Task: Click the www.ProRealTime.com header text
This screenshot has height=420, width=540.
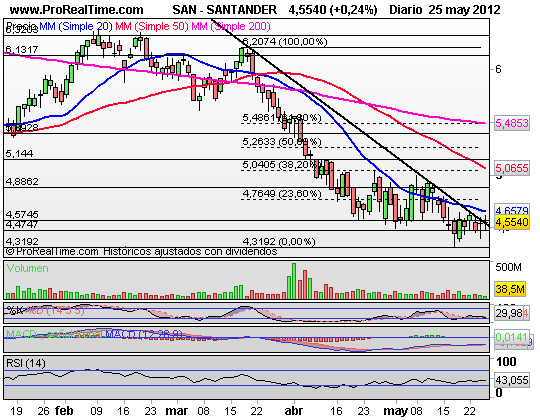Action: pos(76,10)
